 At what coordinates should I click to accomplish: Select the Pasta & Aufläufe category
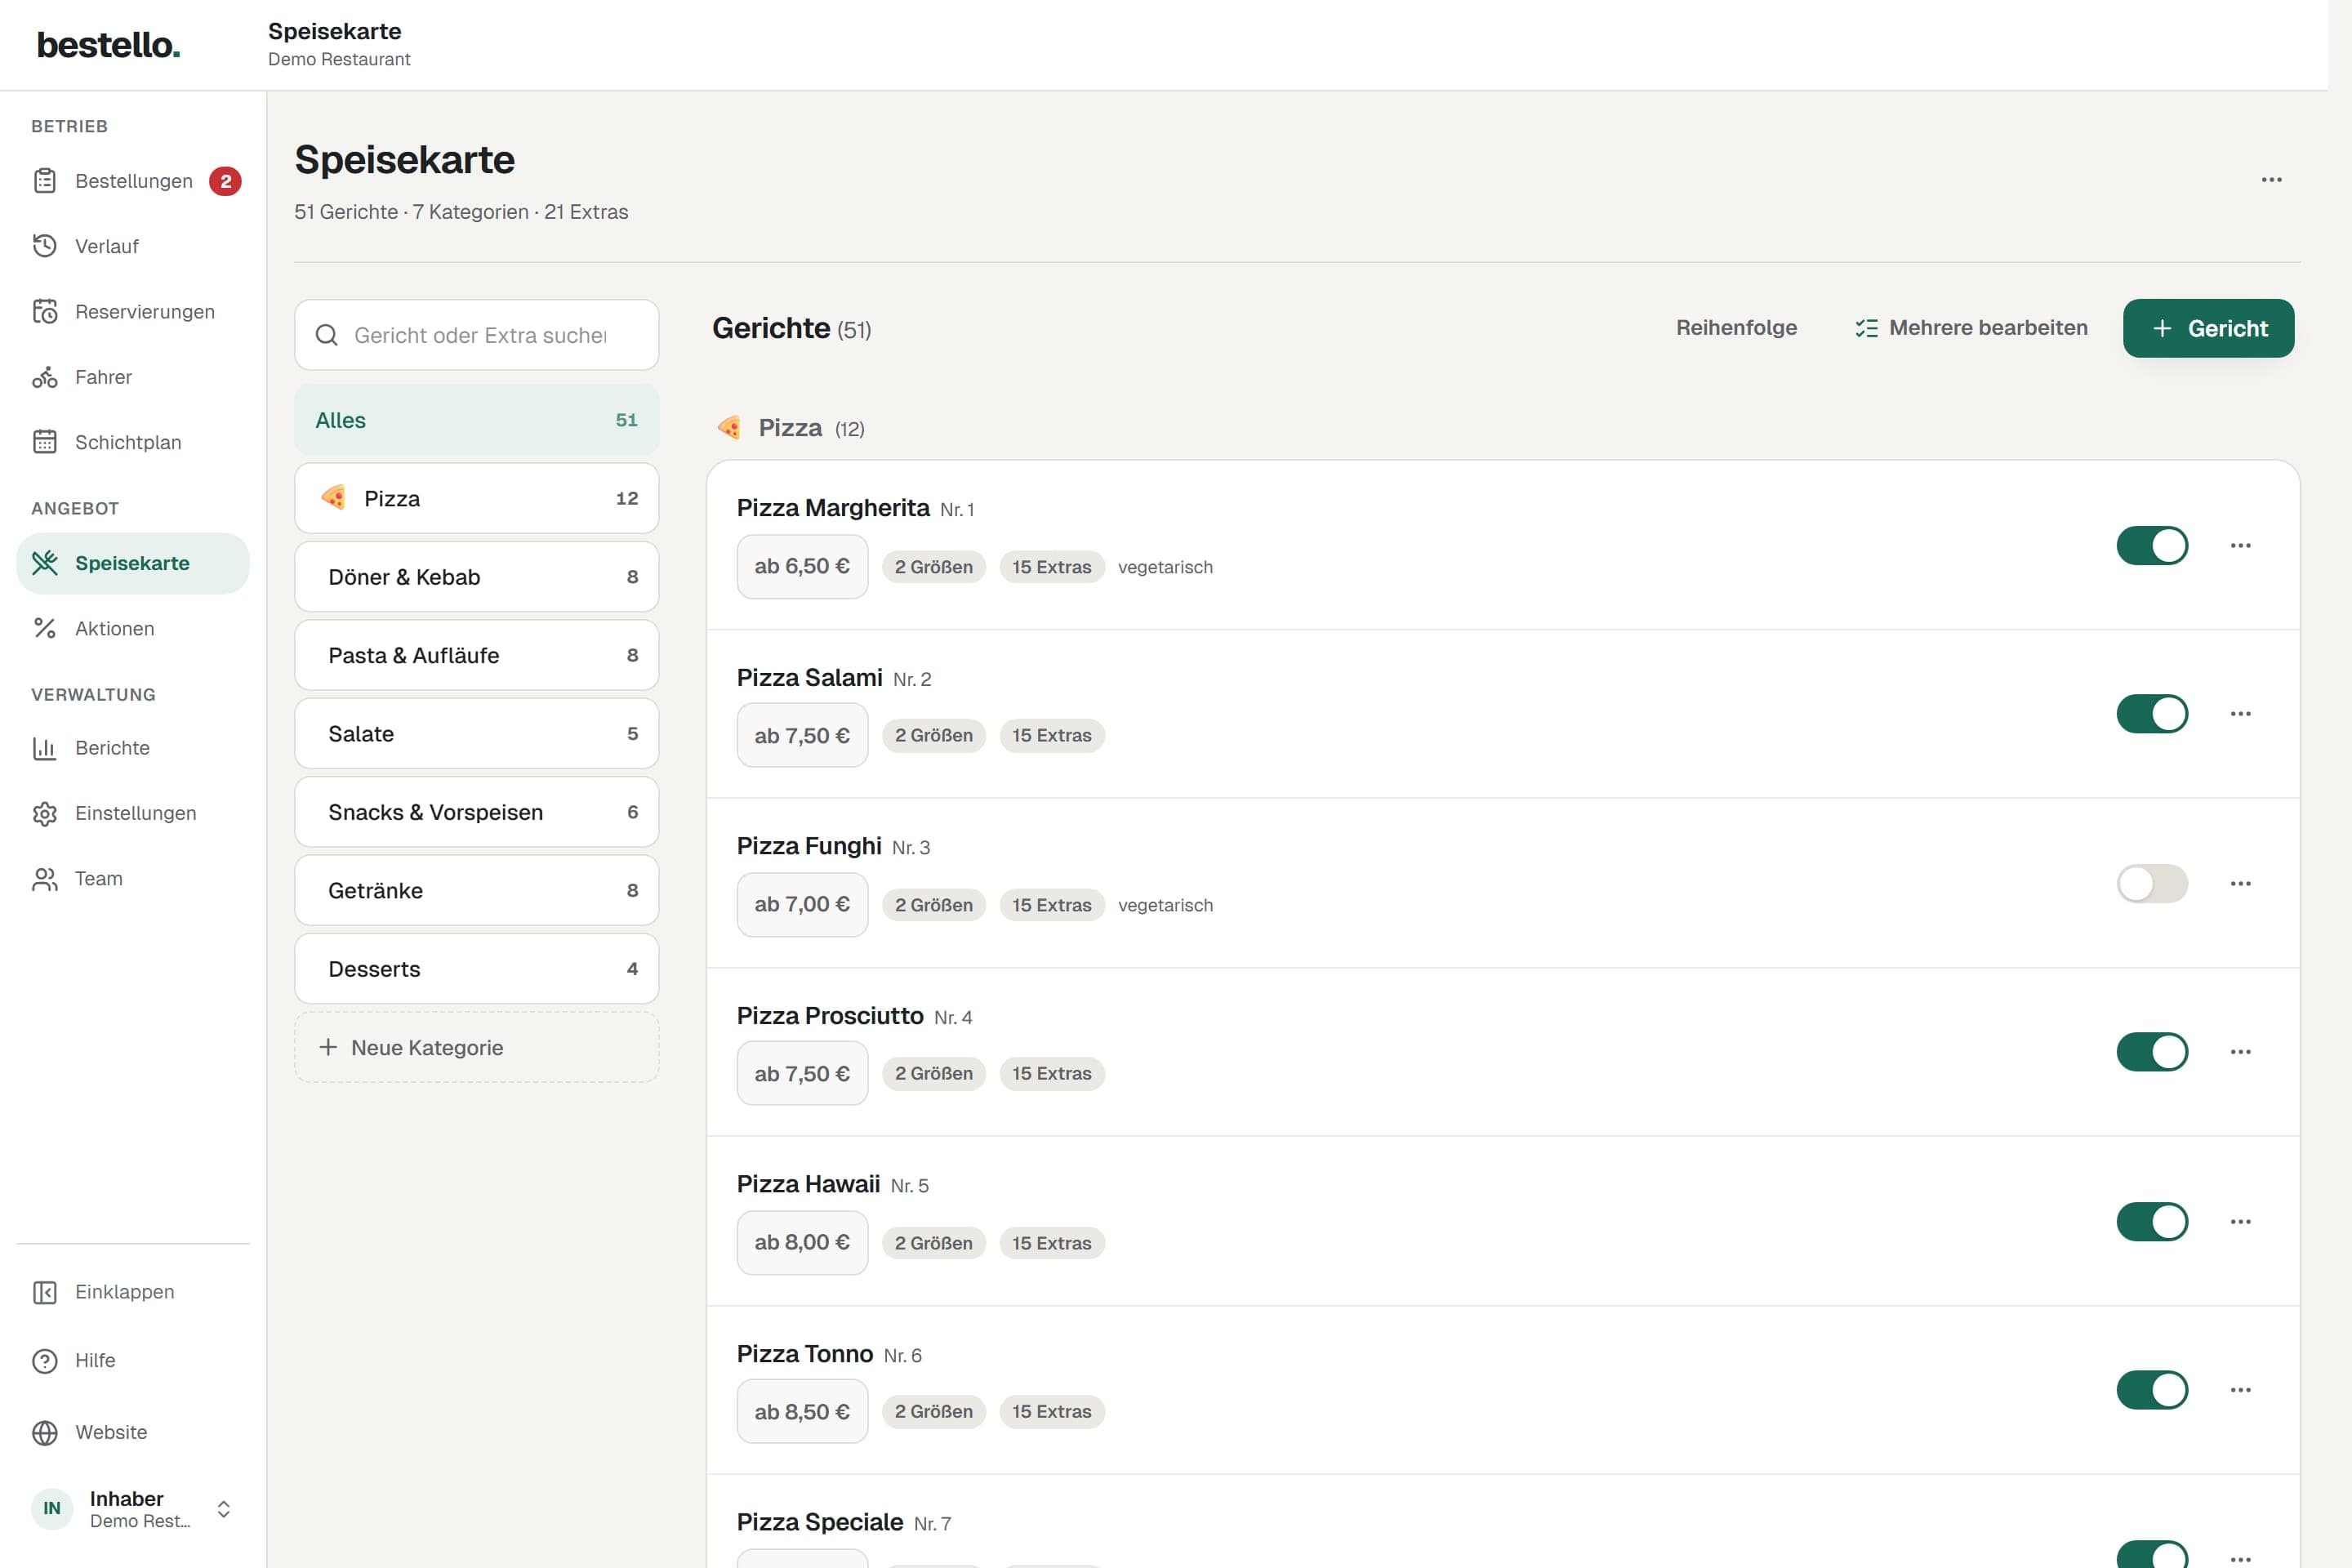click(x=476, y=655)
